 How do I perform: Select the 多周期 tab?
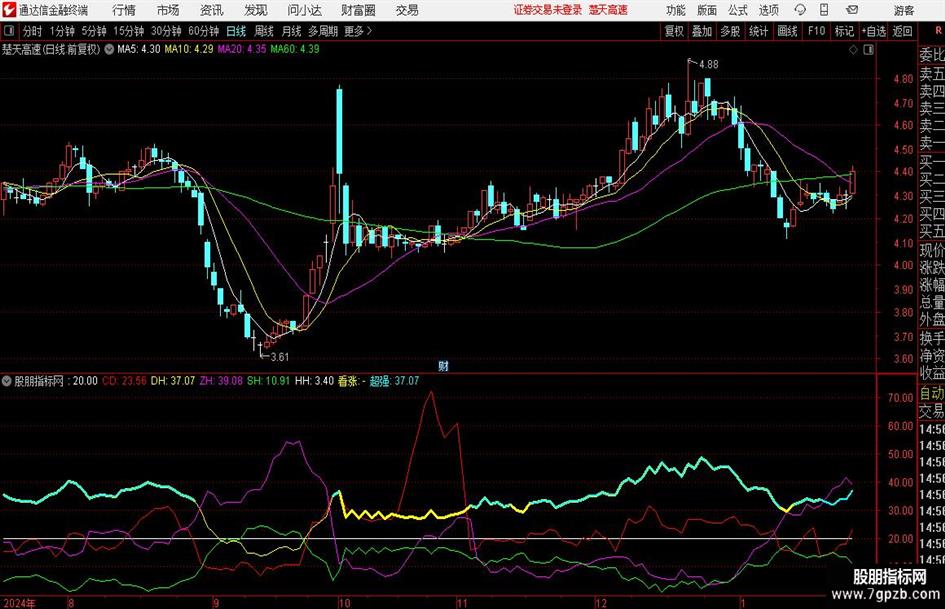[x=323, y=31]
